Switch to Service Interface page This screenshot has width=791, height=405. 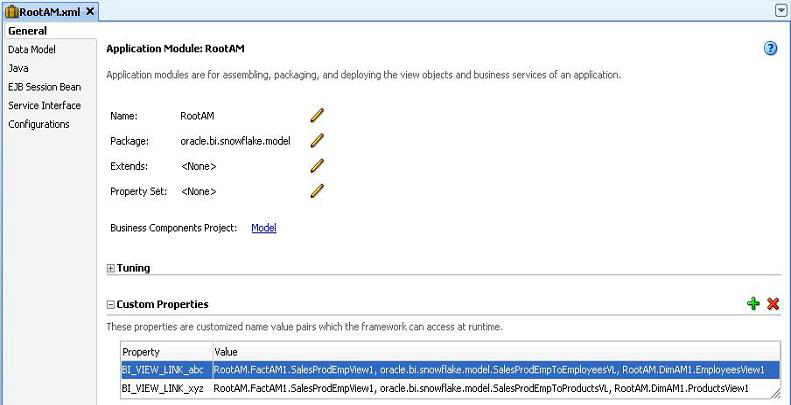click(44, 105)
